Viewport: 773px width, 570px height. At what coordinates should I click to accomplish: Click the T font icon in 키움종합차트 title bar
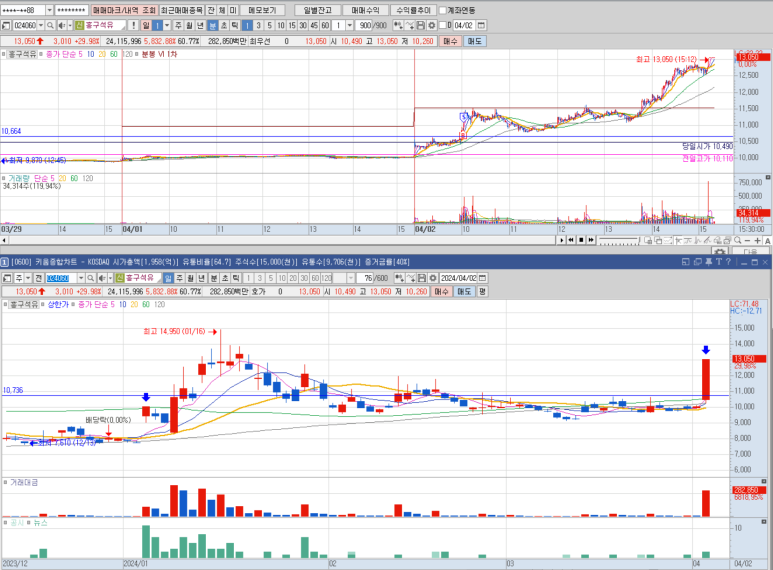pos(719,262)
